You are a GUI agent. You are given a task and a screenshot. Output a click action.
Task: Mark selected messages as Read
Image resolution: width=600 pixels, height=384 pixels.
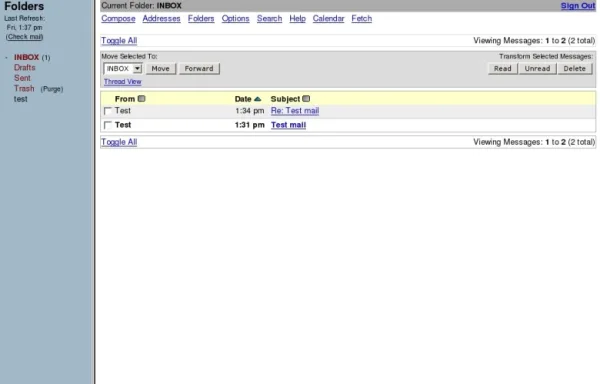tap(502, 68)
